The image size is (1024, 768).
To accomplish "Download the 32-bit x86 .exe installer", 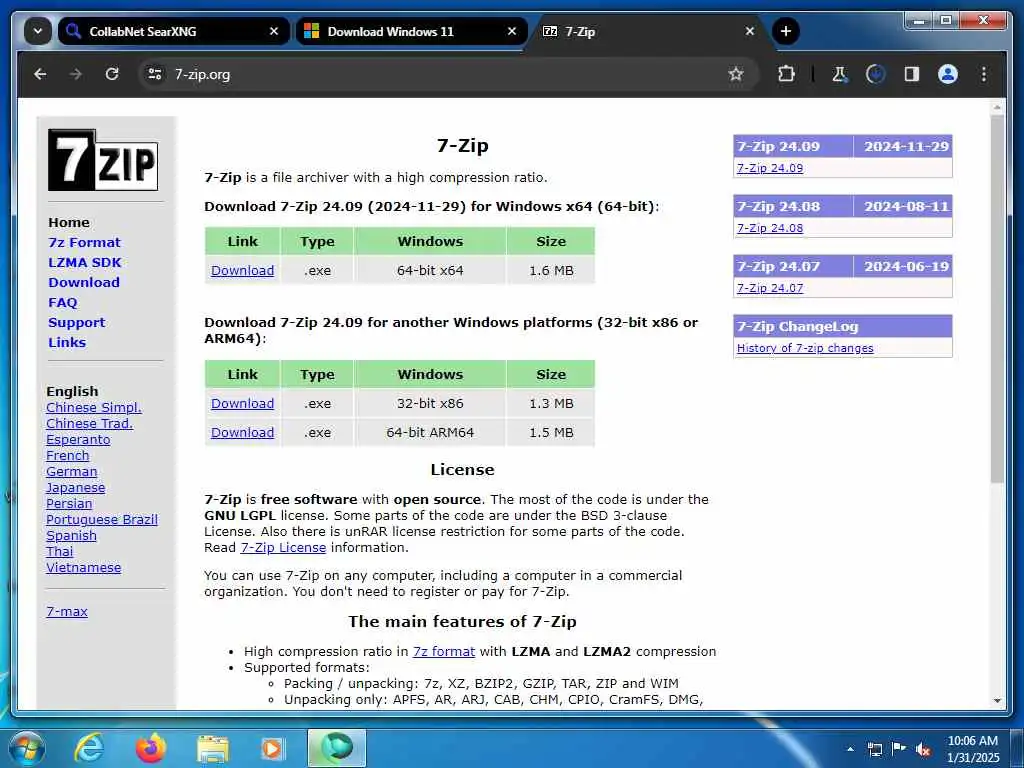I will tap(242, 404).
